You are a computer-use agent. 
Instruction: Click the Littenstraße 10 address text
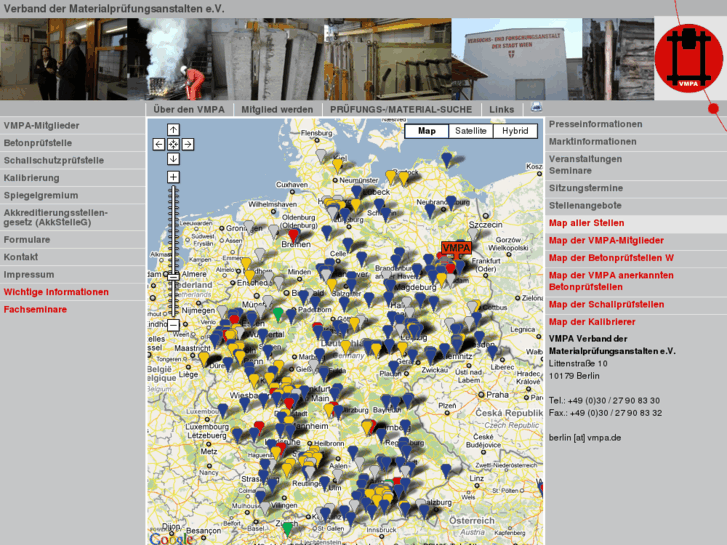[578, 364]
